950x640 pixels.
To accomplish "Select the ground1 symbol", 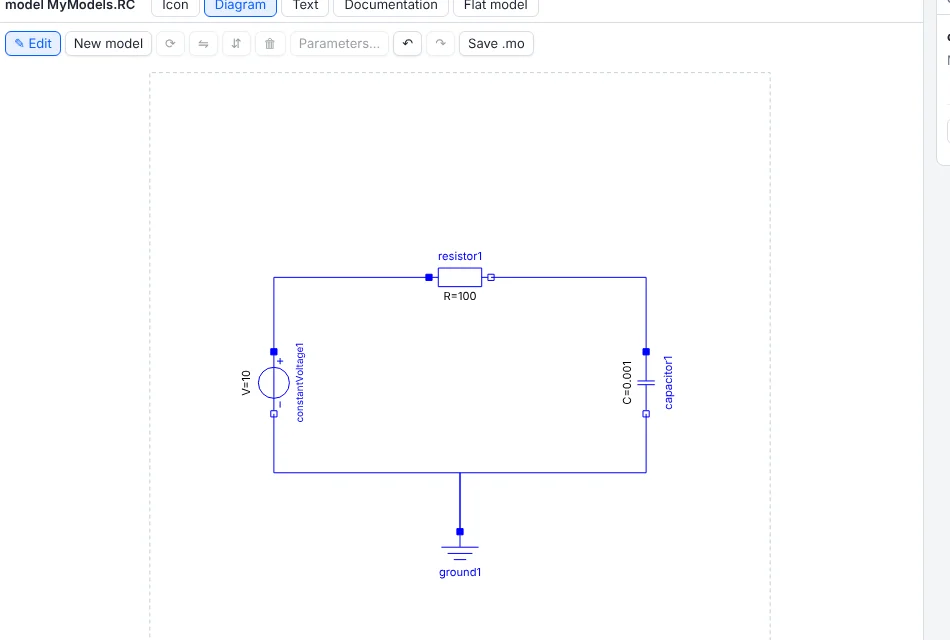I will tap(460, 553).
